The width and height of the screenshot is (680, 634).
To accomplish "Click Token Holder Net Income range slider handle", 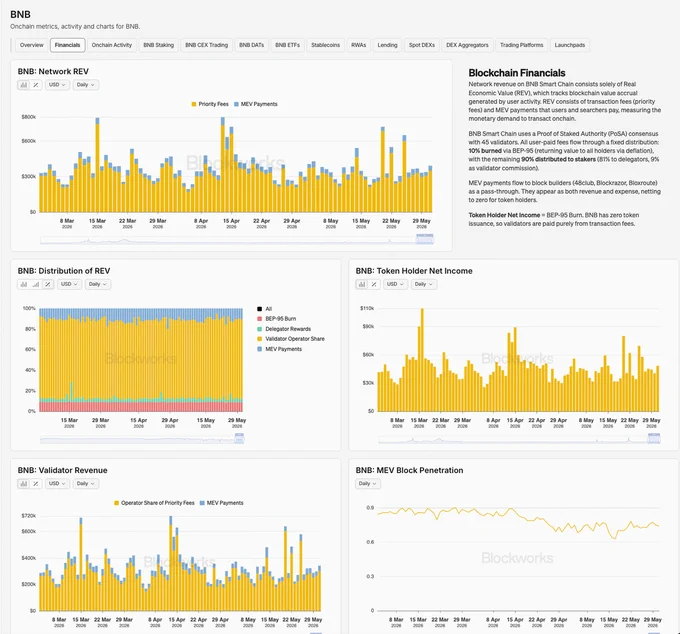I will click(x=654, y=438).
